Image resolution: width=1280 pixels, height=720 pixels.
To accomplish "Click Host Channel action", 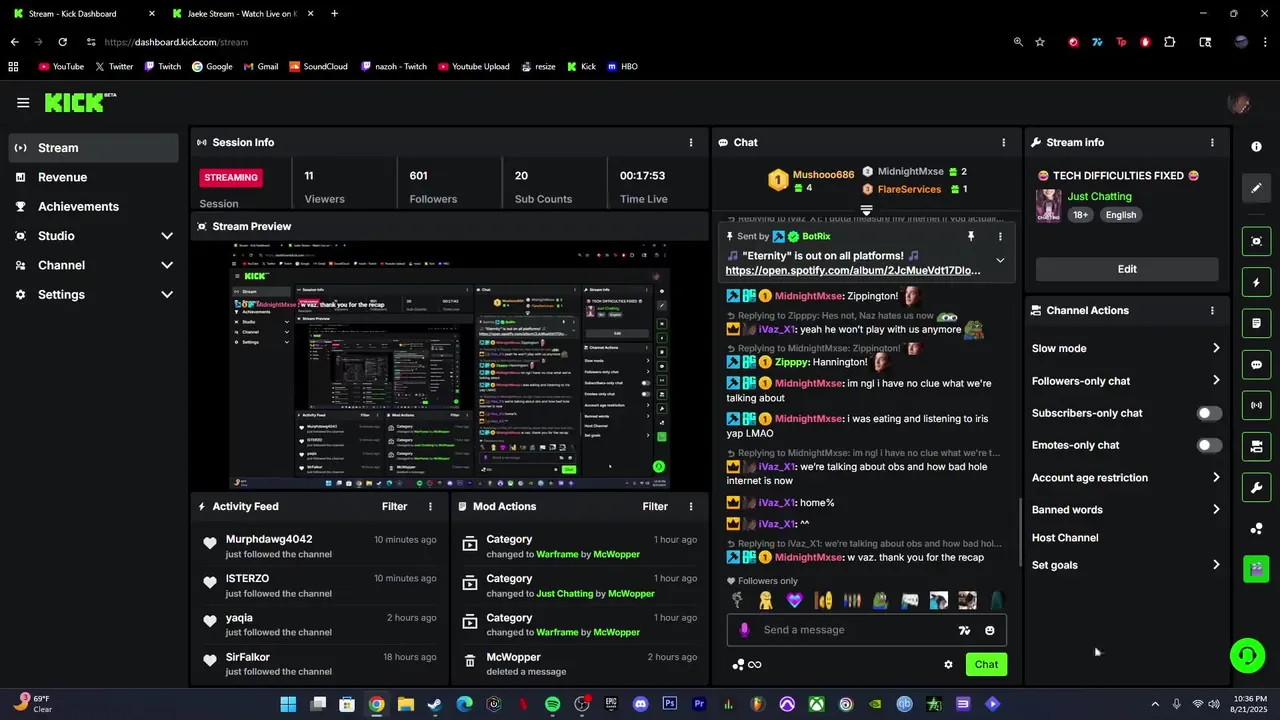I will 1065,538.
